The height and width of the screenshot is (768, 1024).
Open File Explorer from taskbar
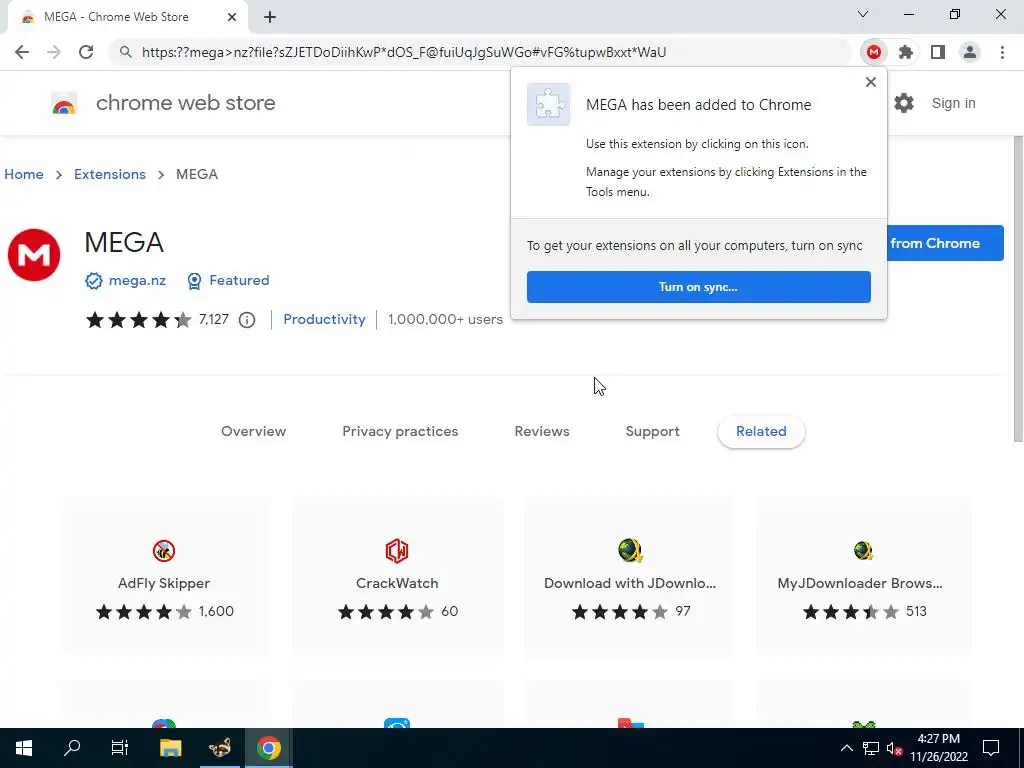point(170,748)
